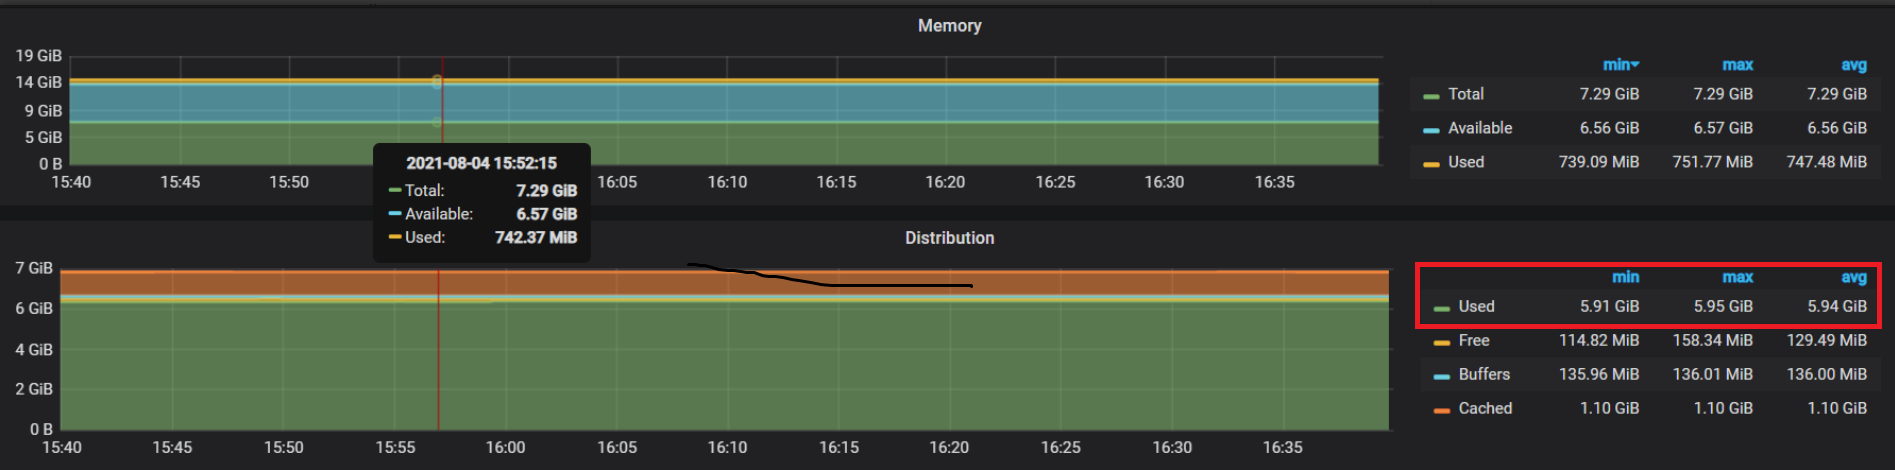Image resolution: width=1895 pixels, height=470 pixels.
Task: Open the orange Cached color swatch
Action: [1441, 410]
